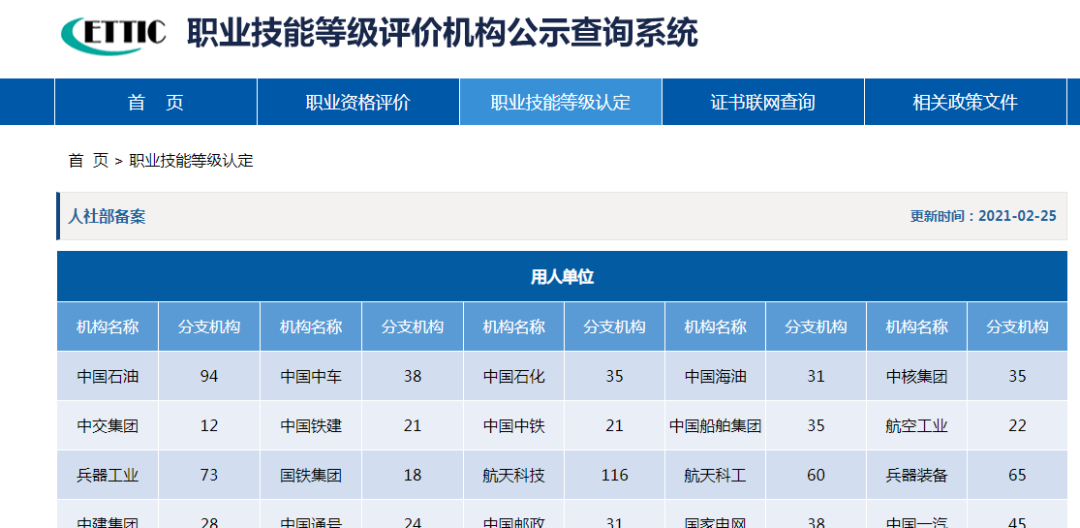Click branch count 12 for 中交集团
The height and width of the screenshot is (528, 1080).
(209, 426)
